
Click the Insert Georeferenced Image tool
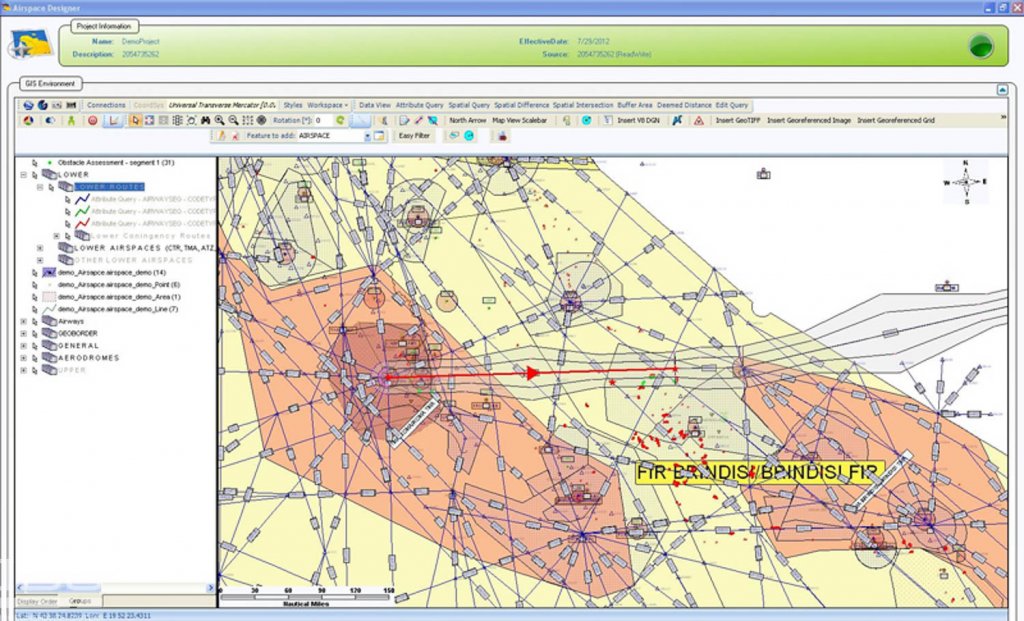pyautogui.click(x=810, y=120)
